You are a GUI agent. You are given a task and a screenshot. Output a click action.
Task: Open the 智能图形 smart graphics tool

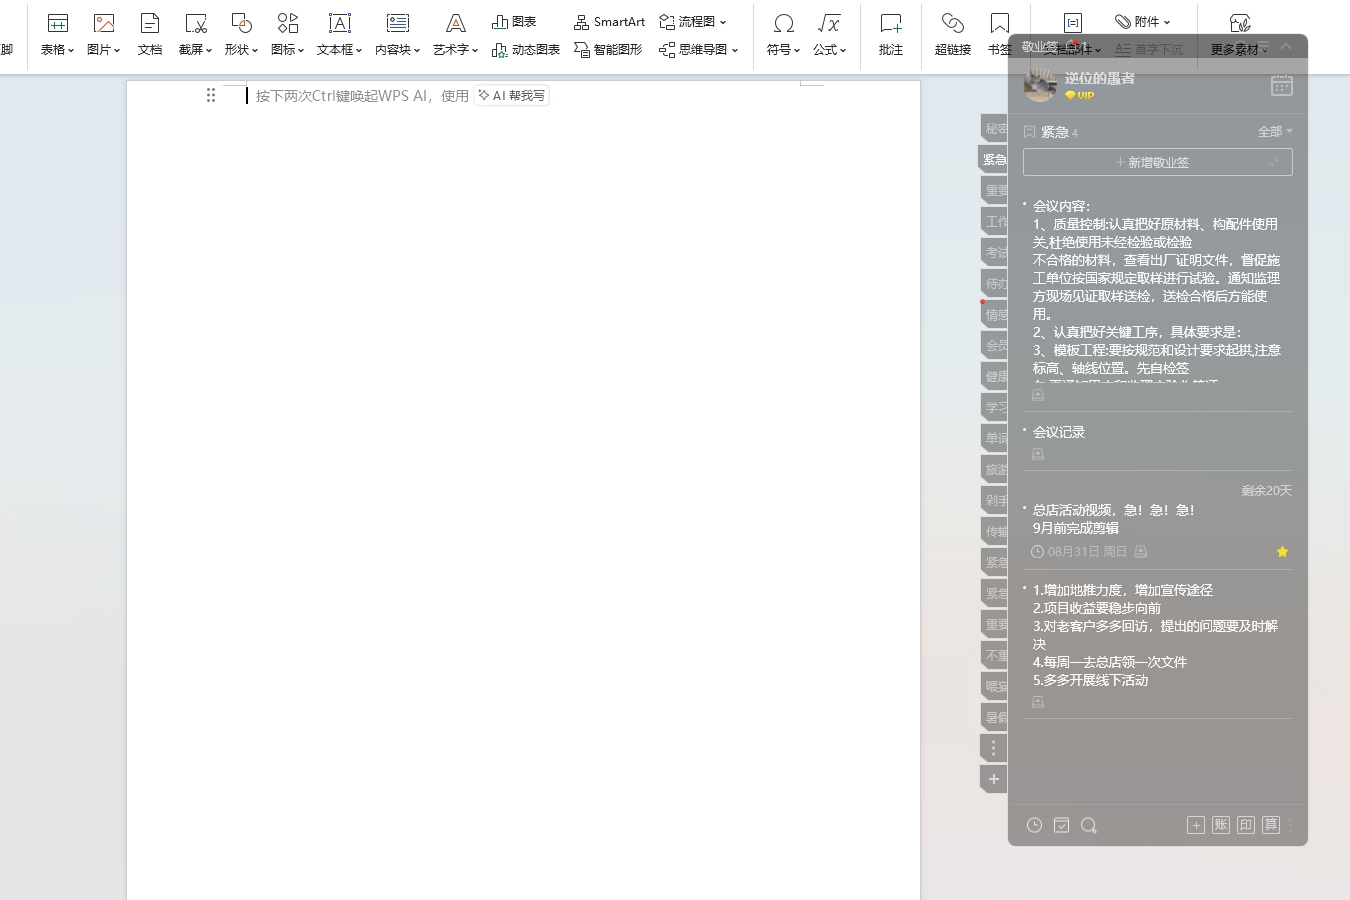pyautogui.click(x=608, y=49)
